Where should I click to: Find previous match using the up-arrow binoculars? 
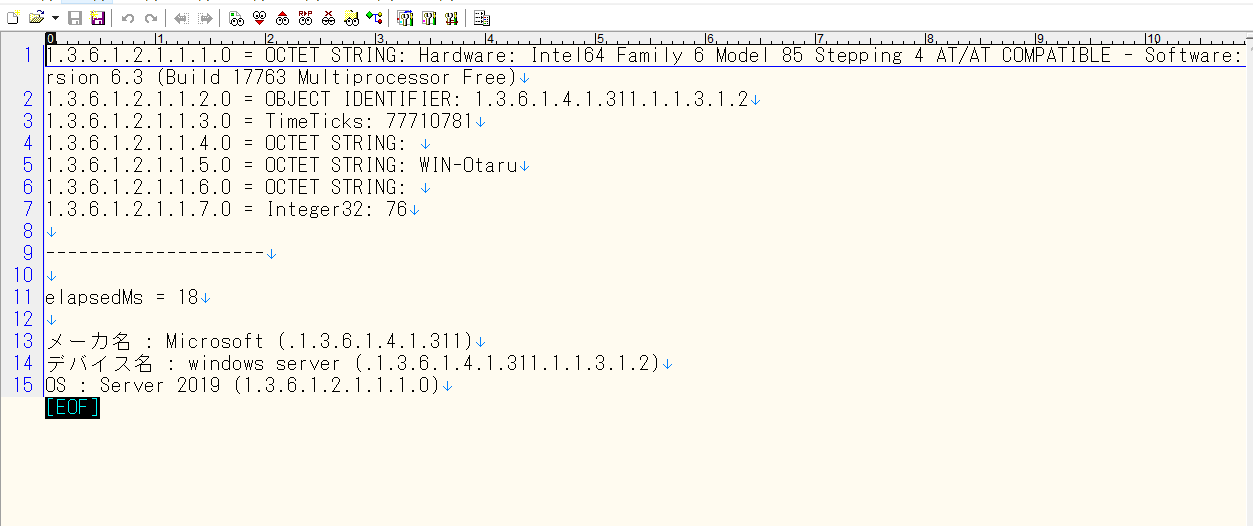click(282, 18)
